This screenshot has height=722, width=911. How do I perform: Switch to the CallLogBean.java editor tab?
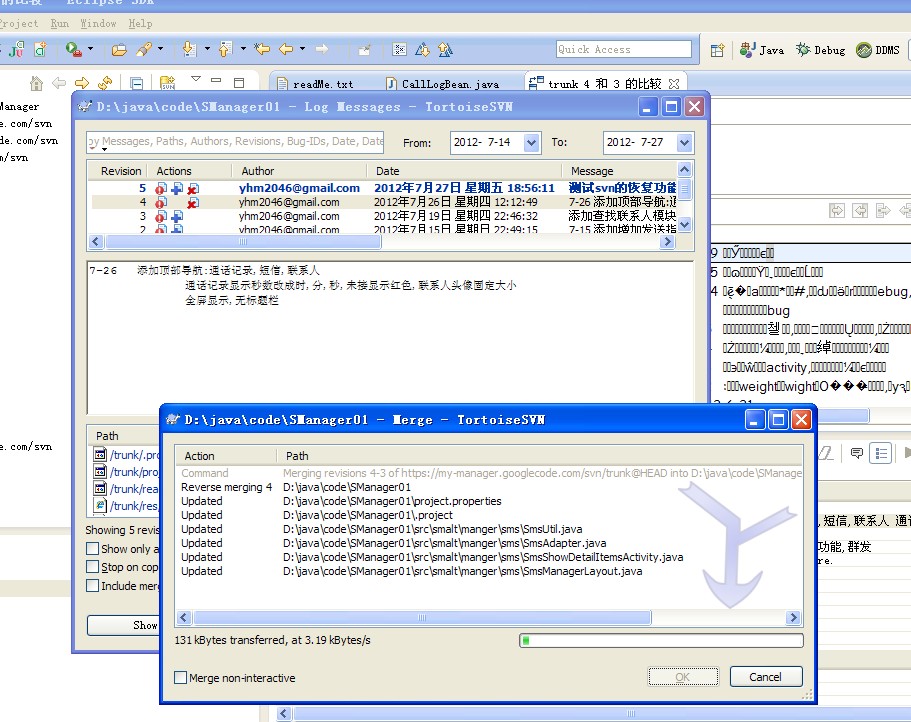point(443,84)
